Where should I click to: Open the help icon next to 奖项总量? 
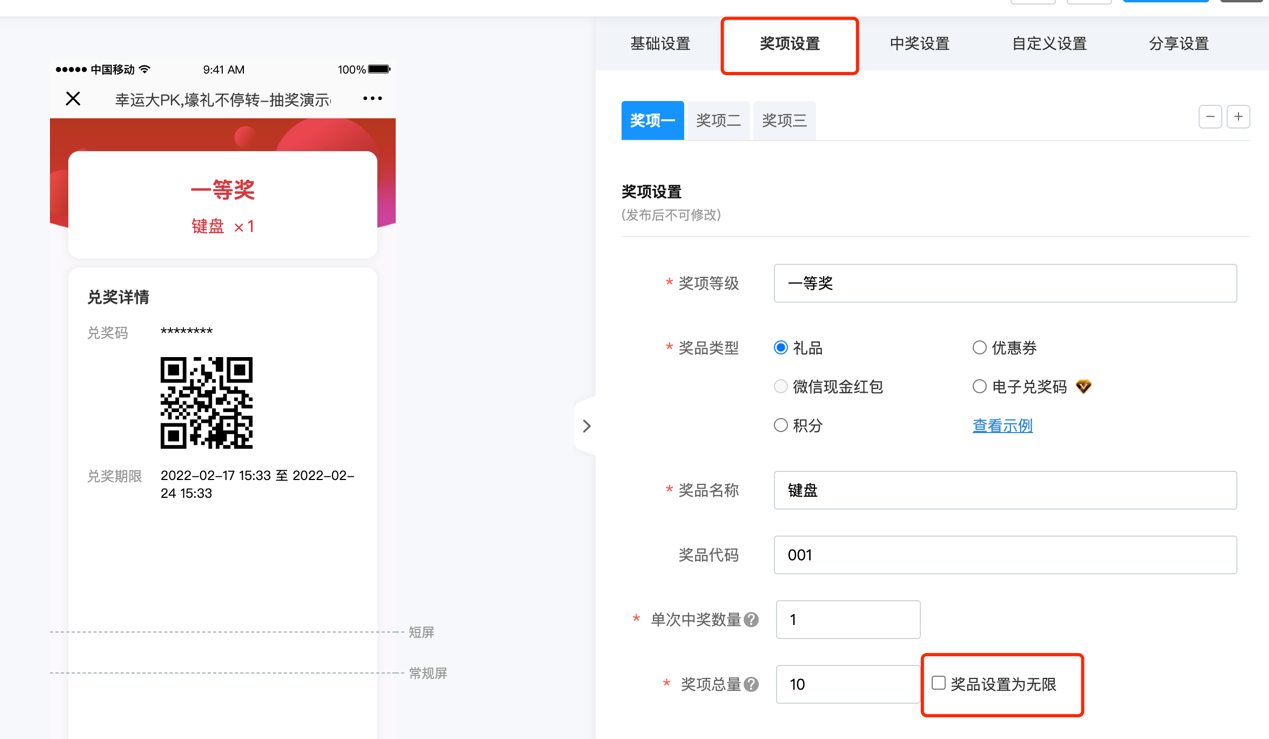pos(751,685)
